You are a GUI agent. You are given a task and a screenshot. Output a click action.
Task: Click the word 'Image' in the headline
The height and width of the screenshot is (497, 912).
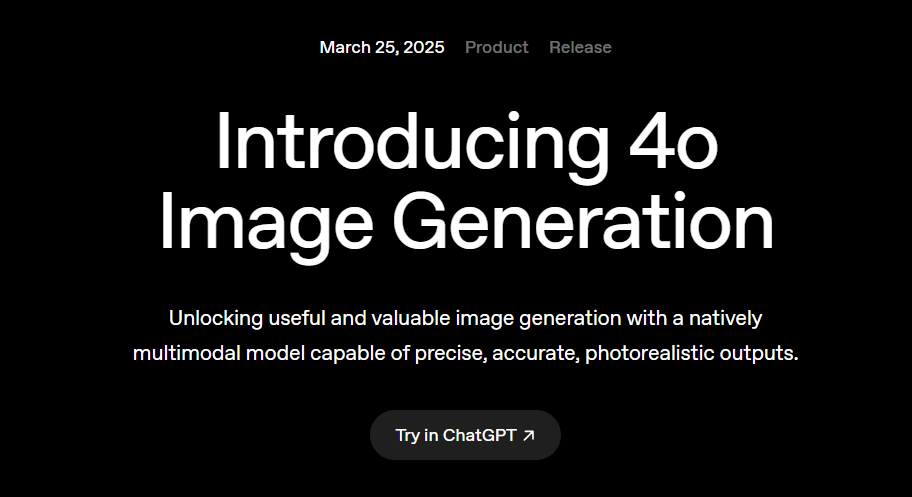(266, 225)
